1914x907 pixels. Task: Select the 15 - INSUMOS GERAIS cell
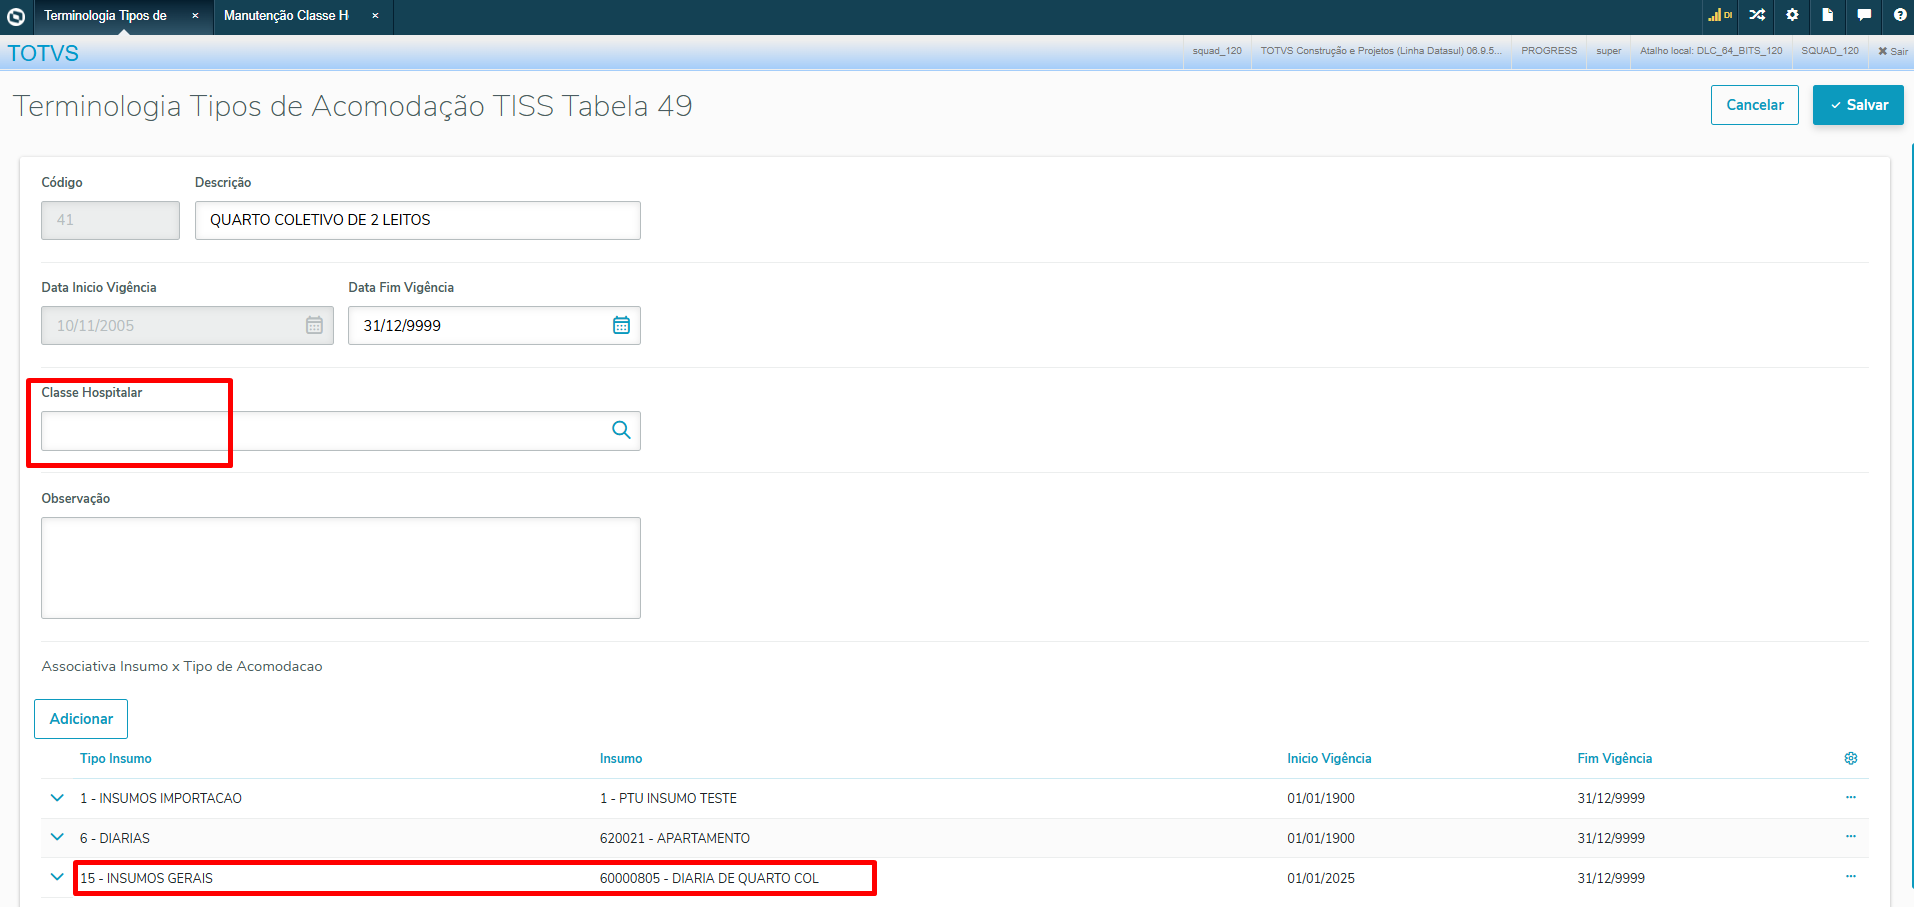(x=146, y=878)
